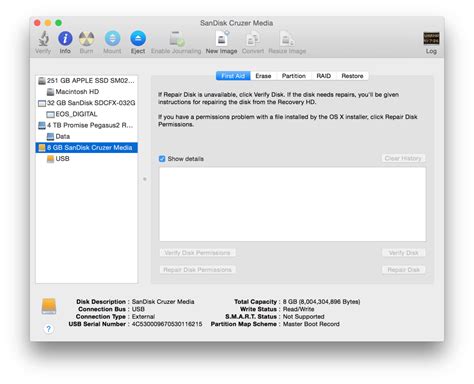474x384 pixels.
Task: Click the Burn toolbar icon
Action: pos(86,39)
